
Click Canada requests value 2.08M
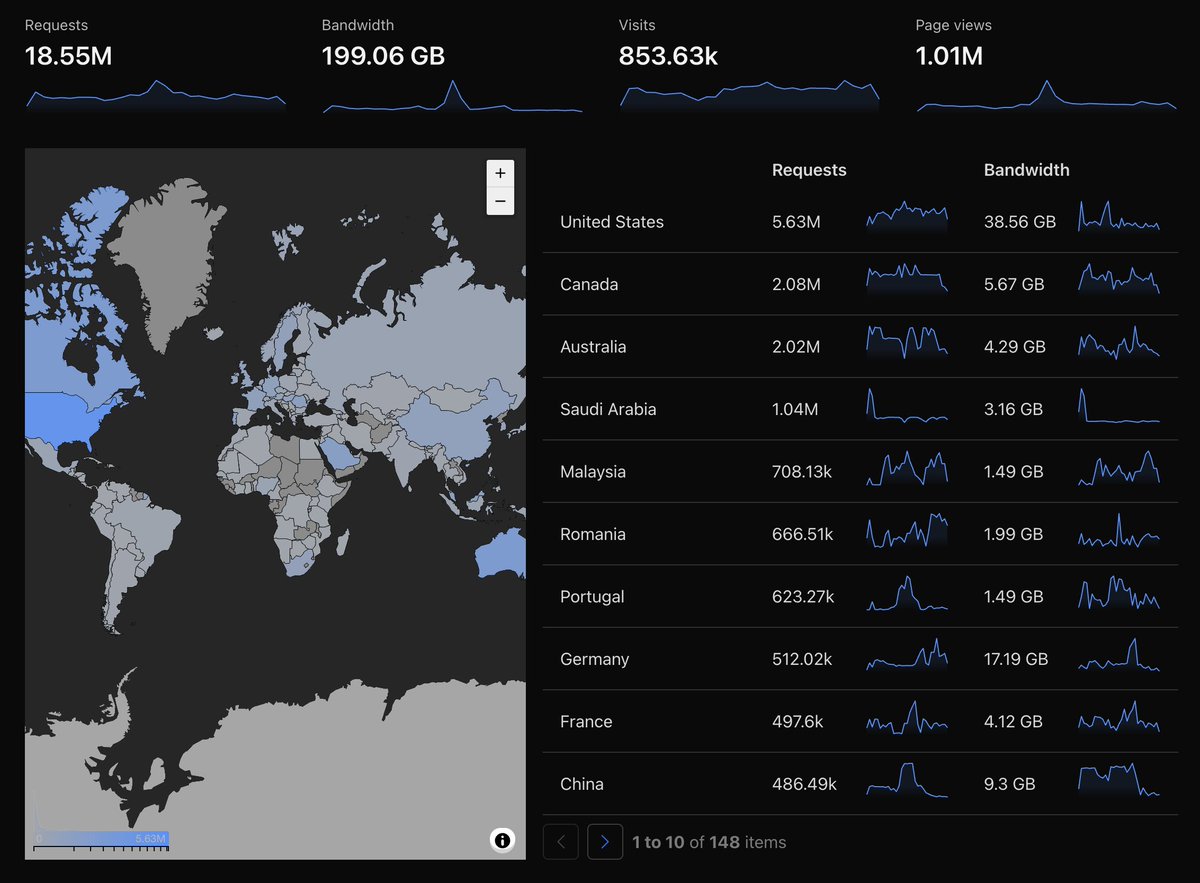click(x=796, y=284)
